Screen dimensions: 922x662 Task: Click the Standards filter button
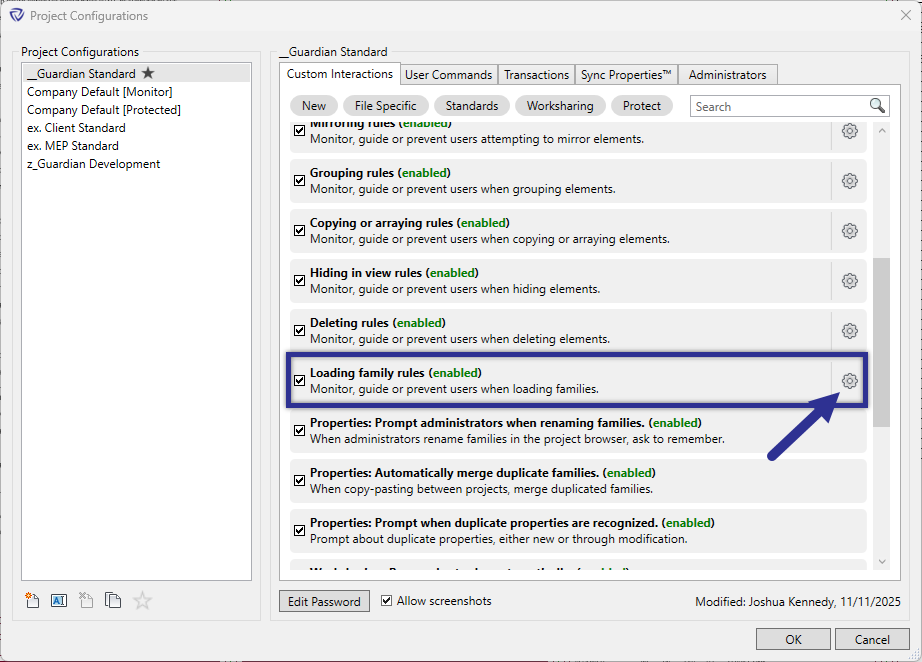471,105
